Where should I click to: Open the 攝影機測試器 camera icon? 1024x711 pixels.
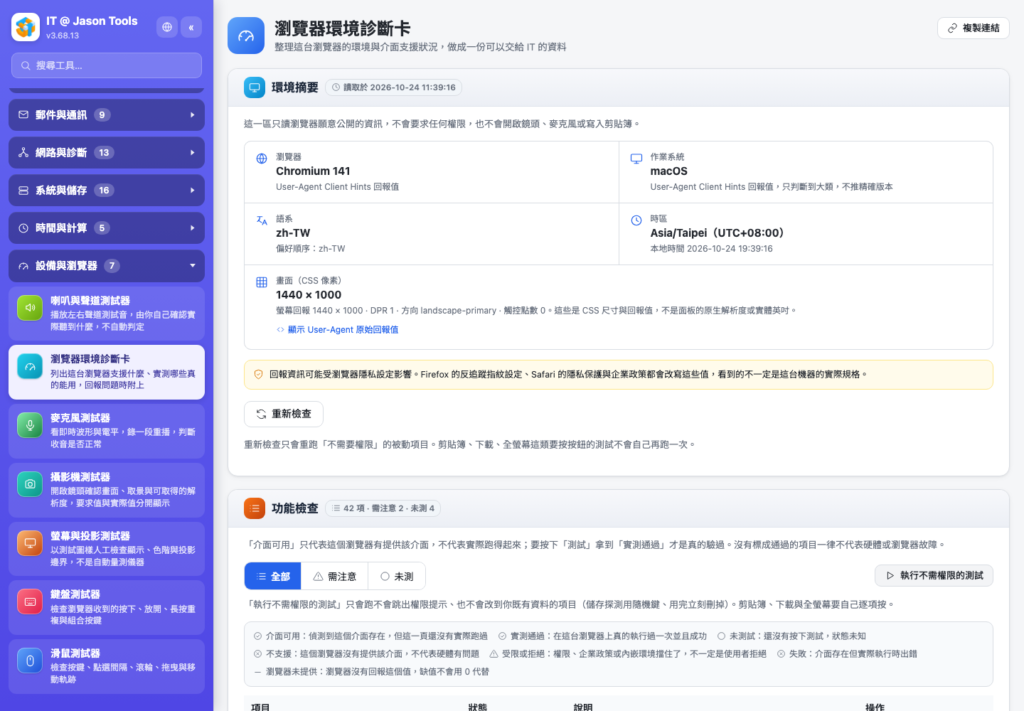pyautogui.click(x=30, y=484)
